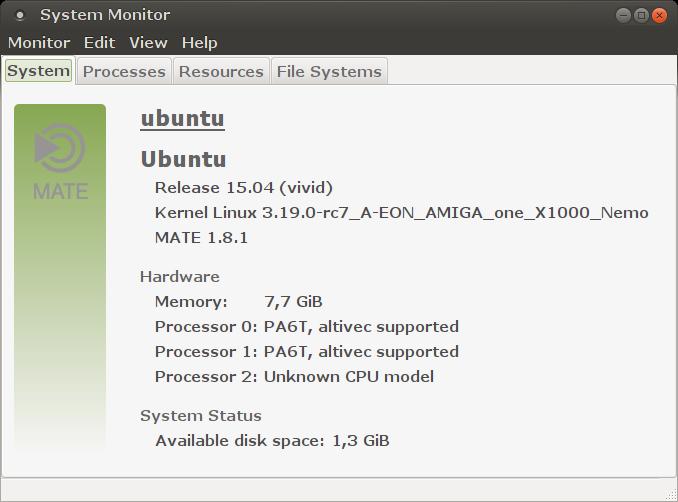
Task: Close the System Monitor window
Action: click(660, 15)
